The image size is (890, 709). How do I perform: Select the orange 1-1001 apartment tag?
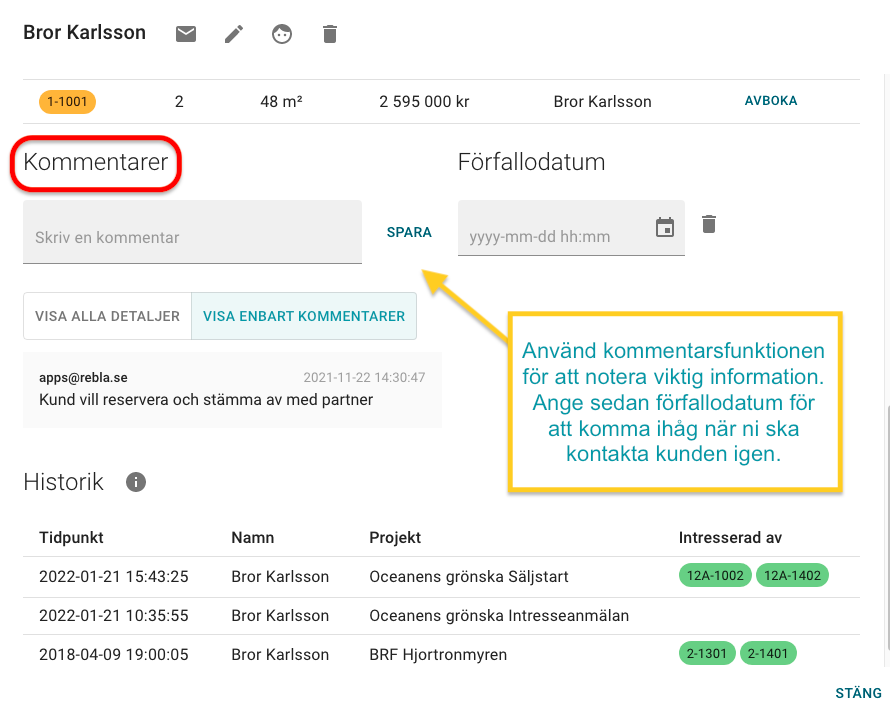(66, 101)
